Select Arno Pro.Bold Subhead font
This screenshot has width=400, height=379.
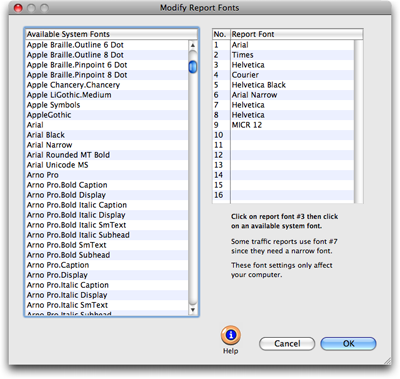(x=107, y=255)
